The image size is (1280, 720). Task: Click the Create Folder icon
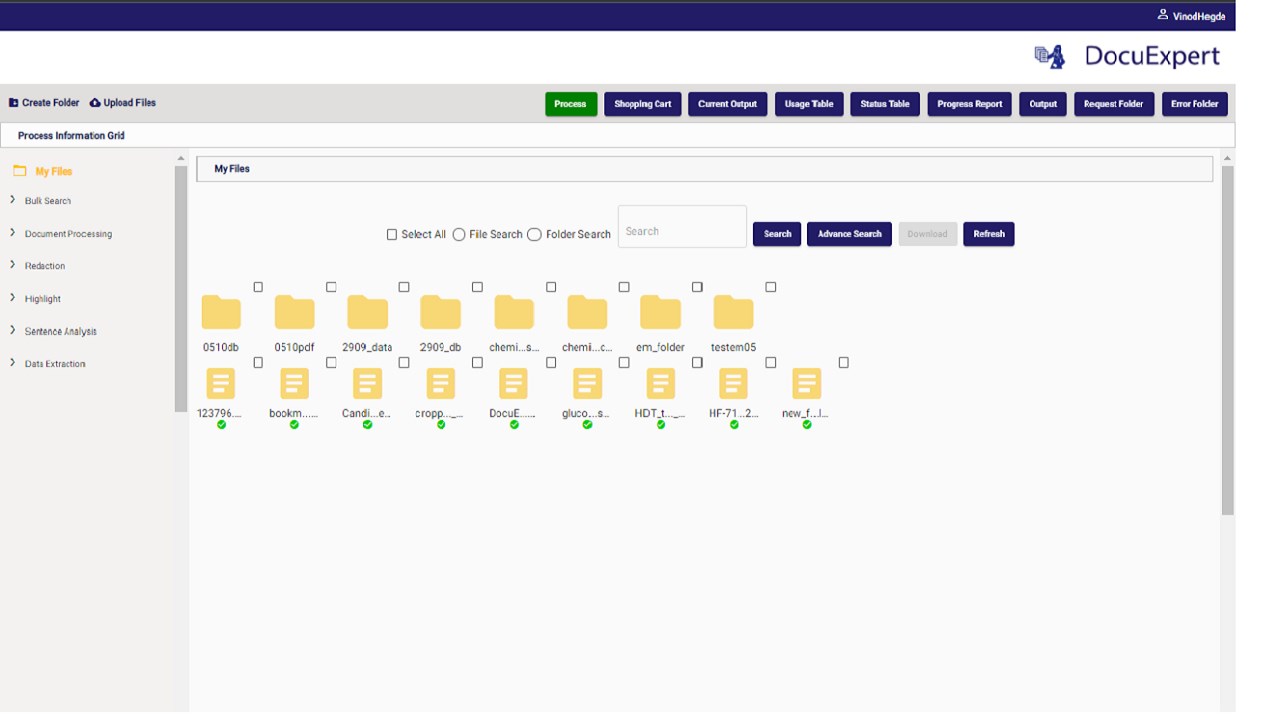[14, 103]
